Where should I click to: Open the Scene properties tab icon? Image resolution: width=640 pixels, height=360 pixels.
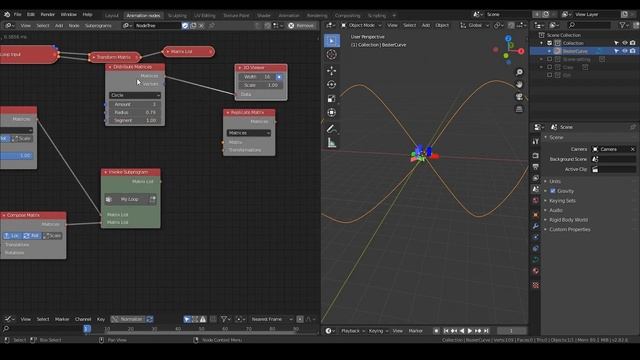click(x=536, y=189)
